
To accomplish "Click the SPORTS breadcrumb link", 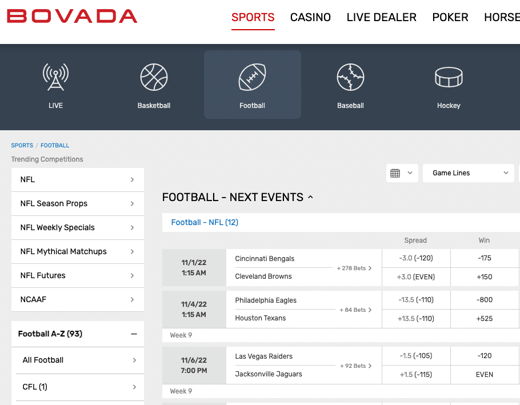I will [22, 145].
